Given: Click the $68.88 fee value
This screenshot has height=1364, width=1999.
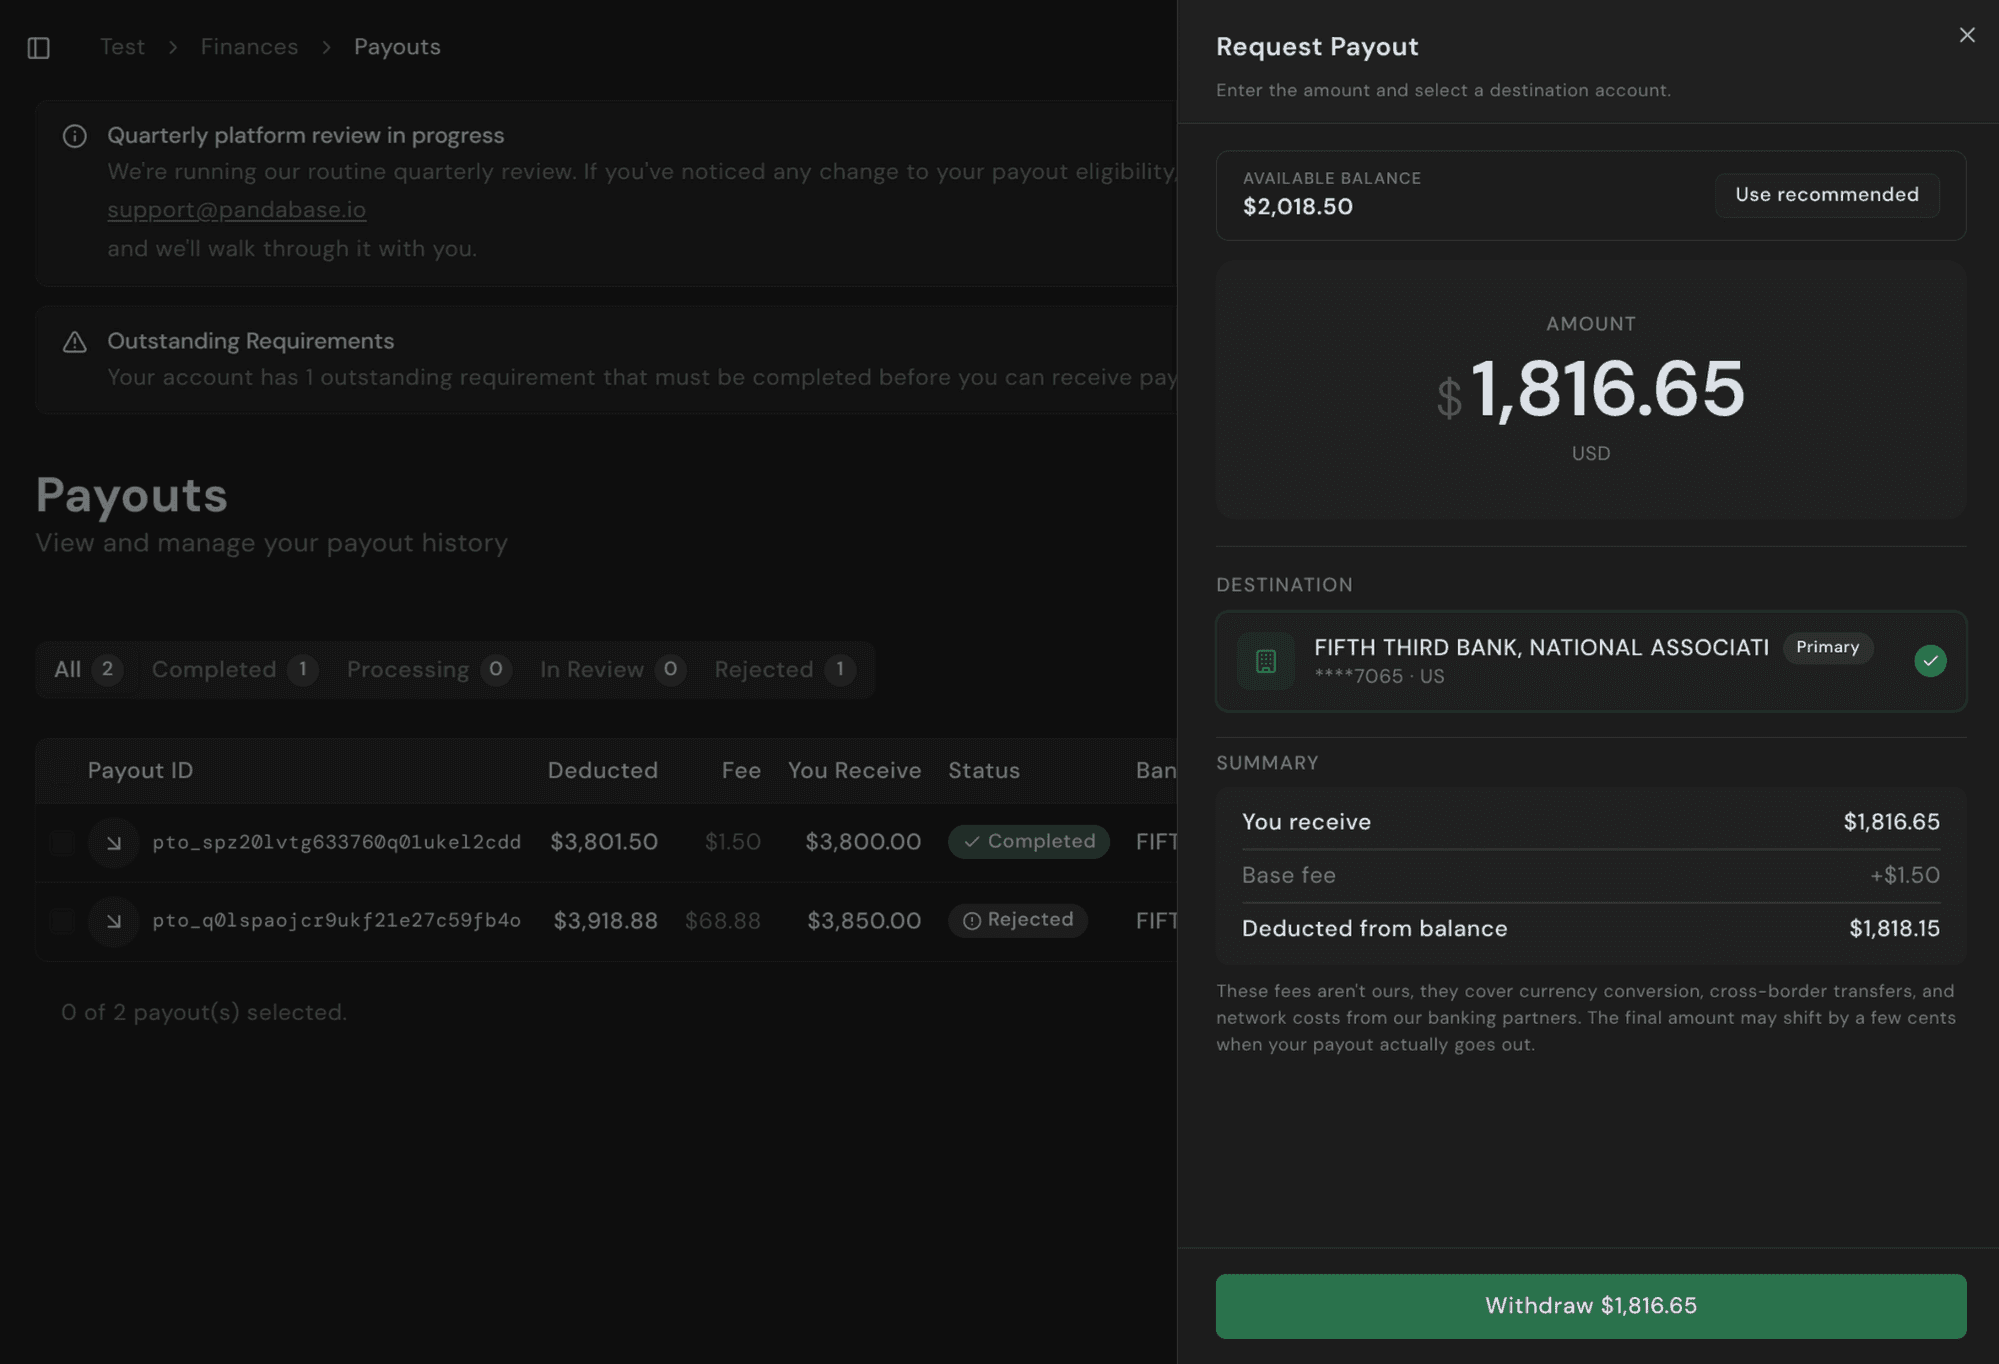Looking at the screenshot, I should pos(722,921).
